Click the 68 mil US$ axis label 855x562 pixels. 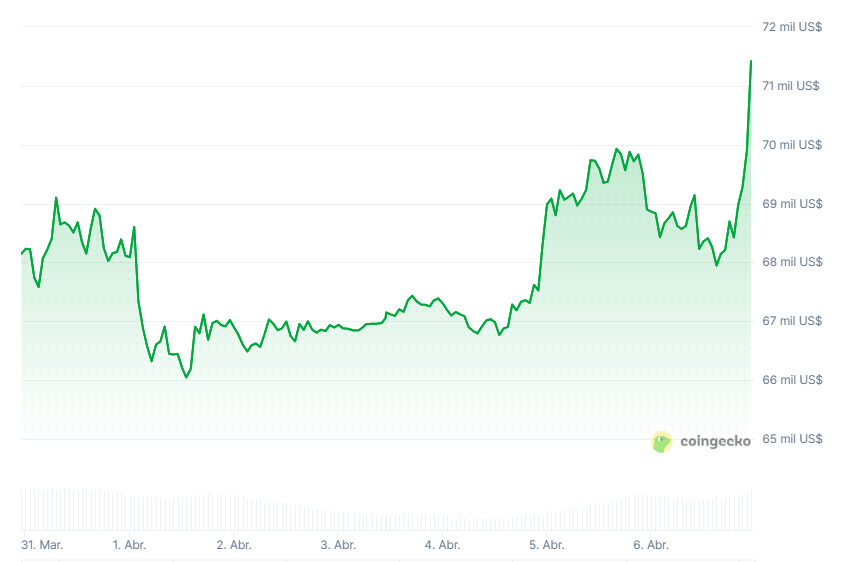tap(791, 262)
